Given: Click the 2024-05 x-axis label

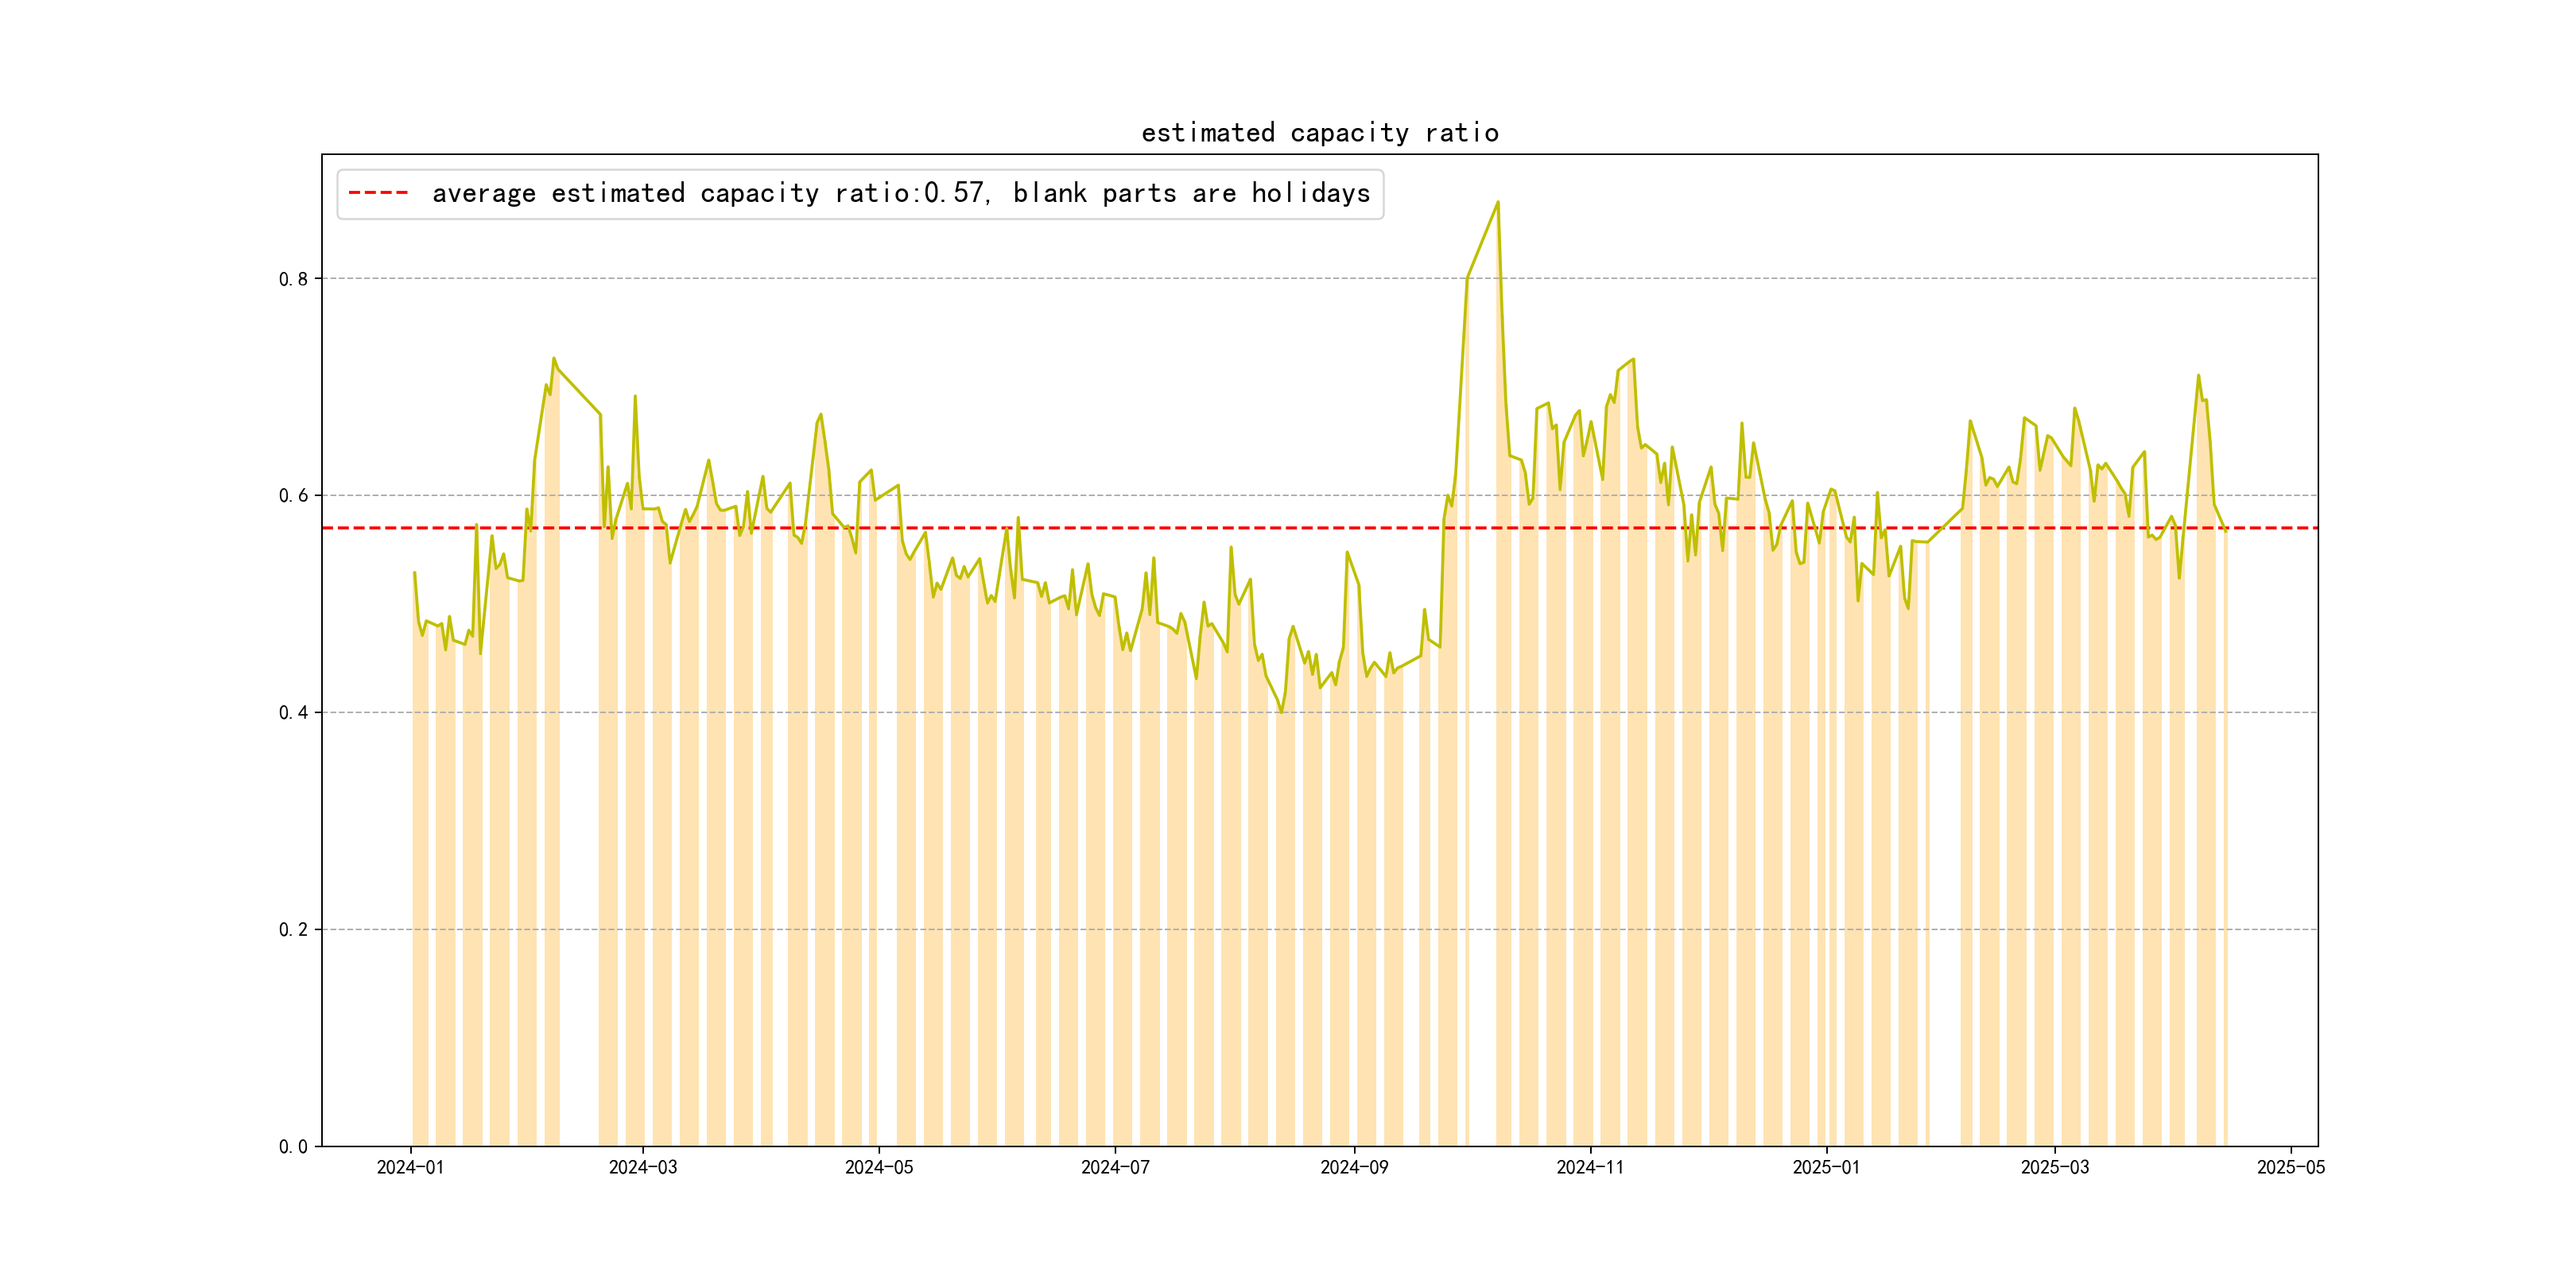Looking at the screenshot, I should [x=879, y=1167].
